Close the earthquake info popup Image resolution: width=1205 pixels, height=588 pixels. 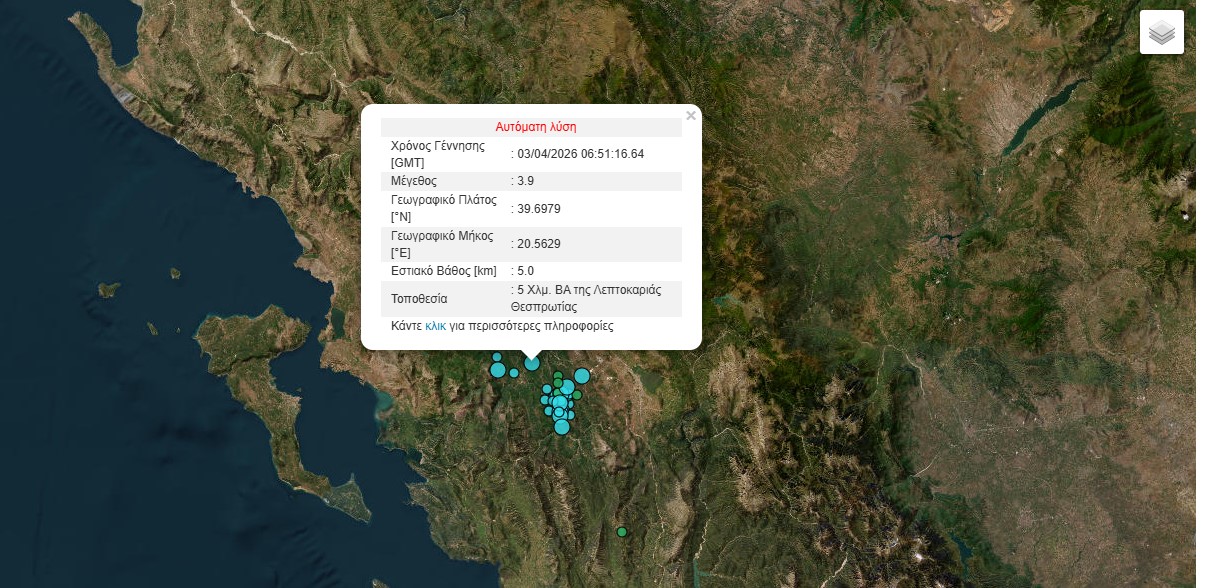pos(690,116)
